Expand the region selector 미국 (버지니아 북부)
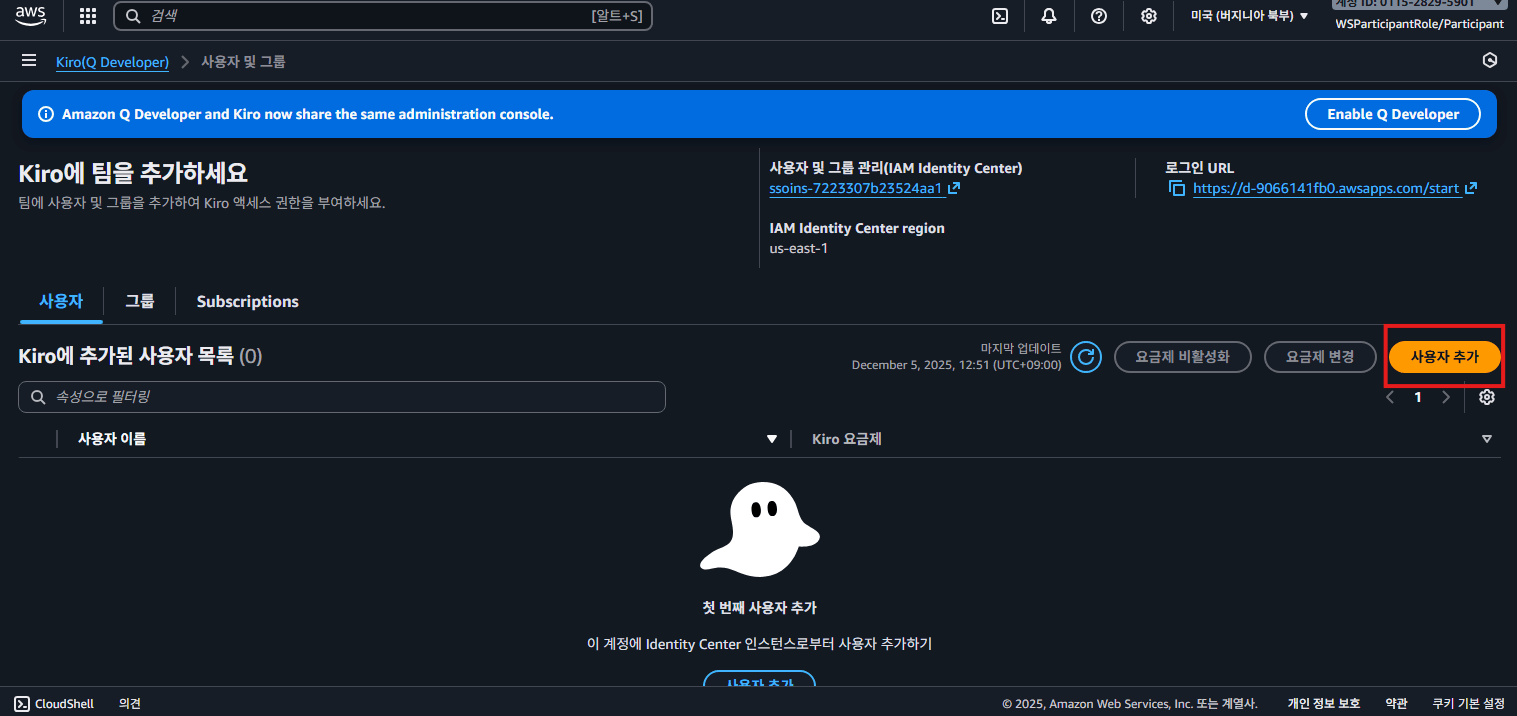This screenshot has height=716, width=1517. point(1249,16)
